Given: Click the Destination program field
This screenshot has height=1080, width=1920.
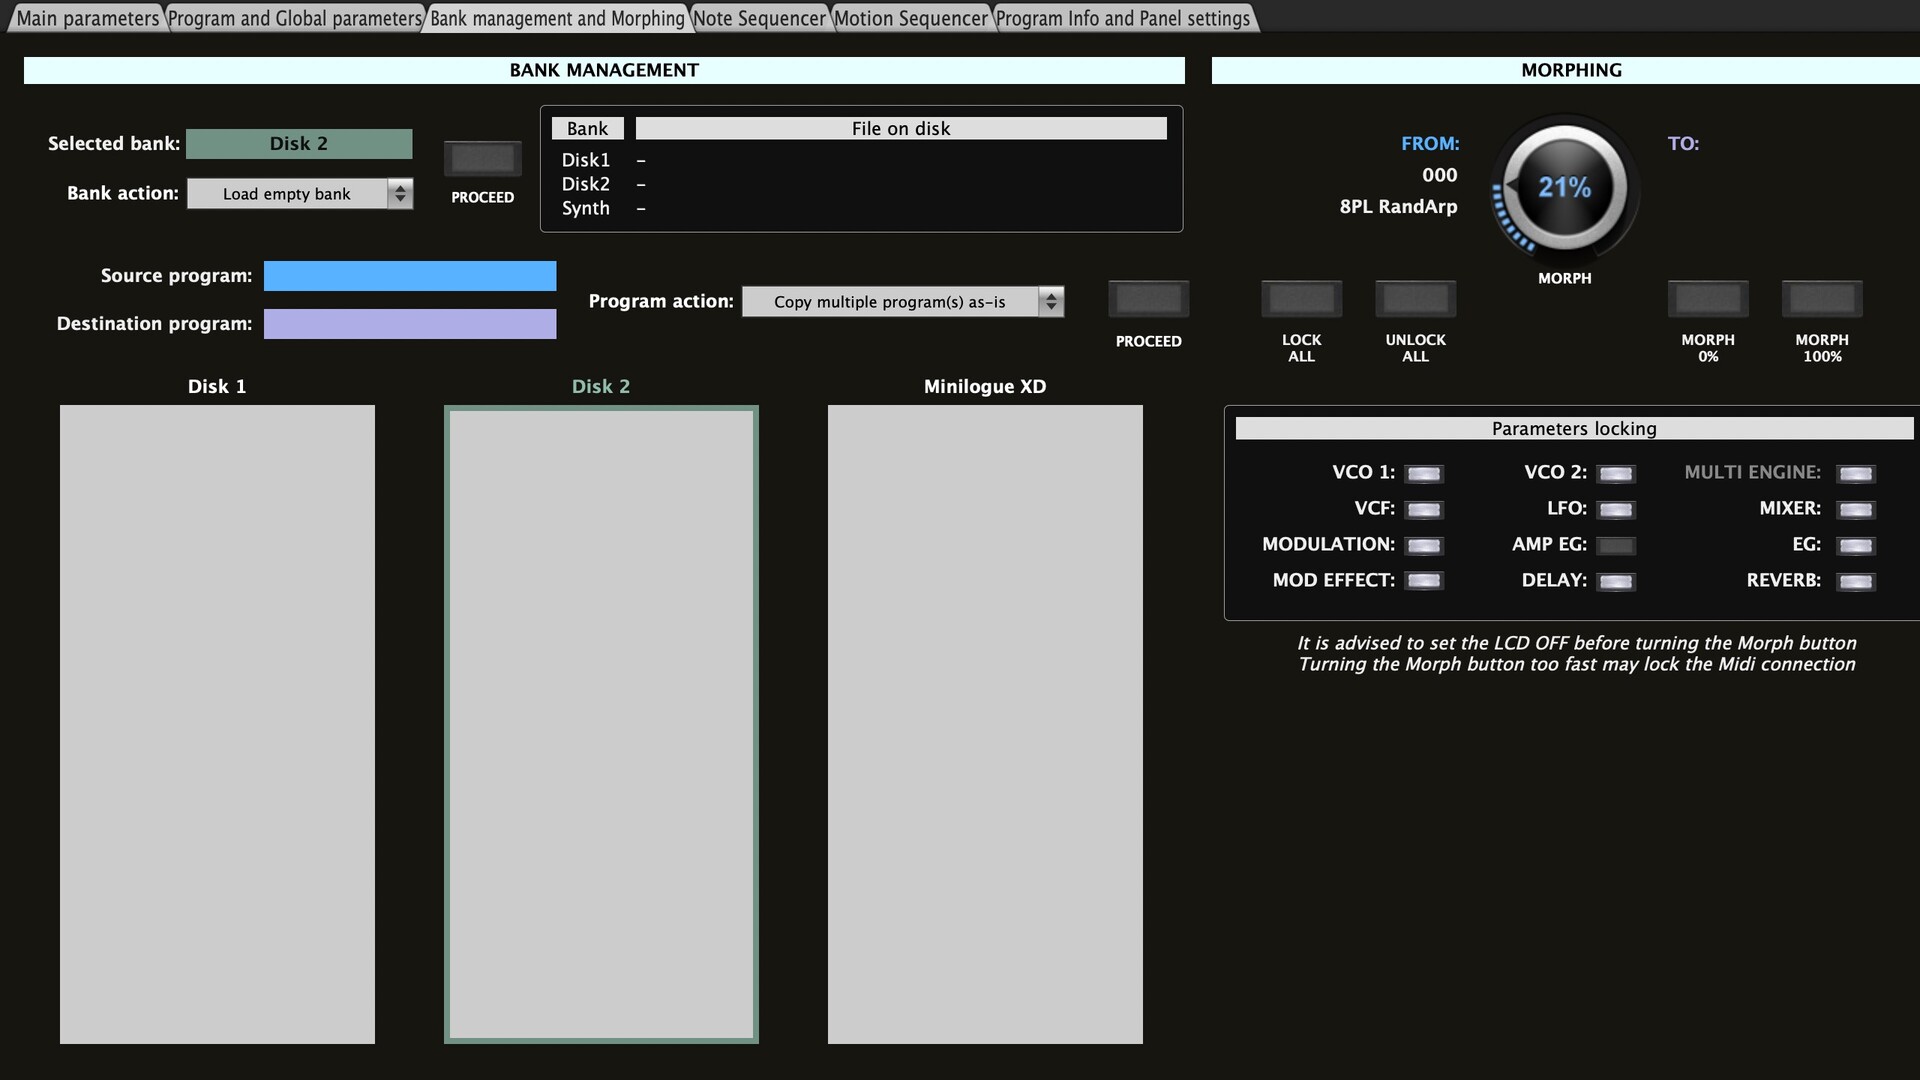Looking at the screenshot, I should [x=410, y=324].
